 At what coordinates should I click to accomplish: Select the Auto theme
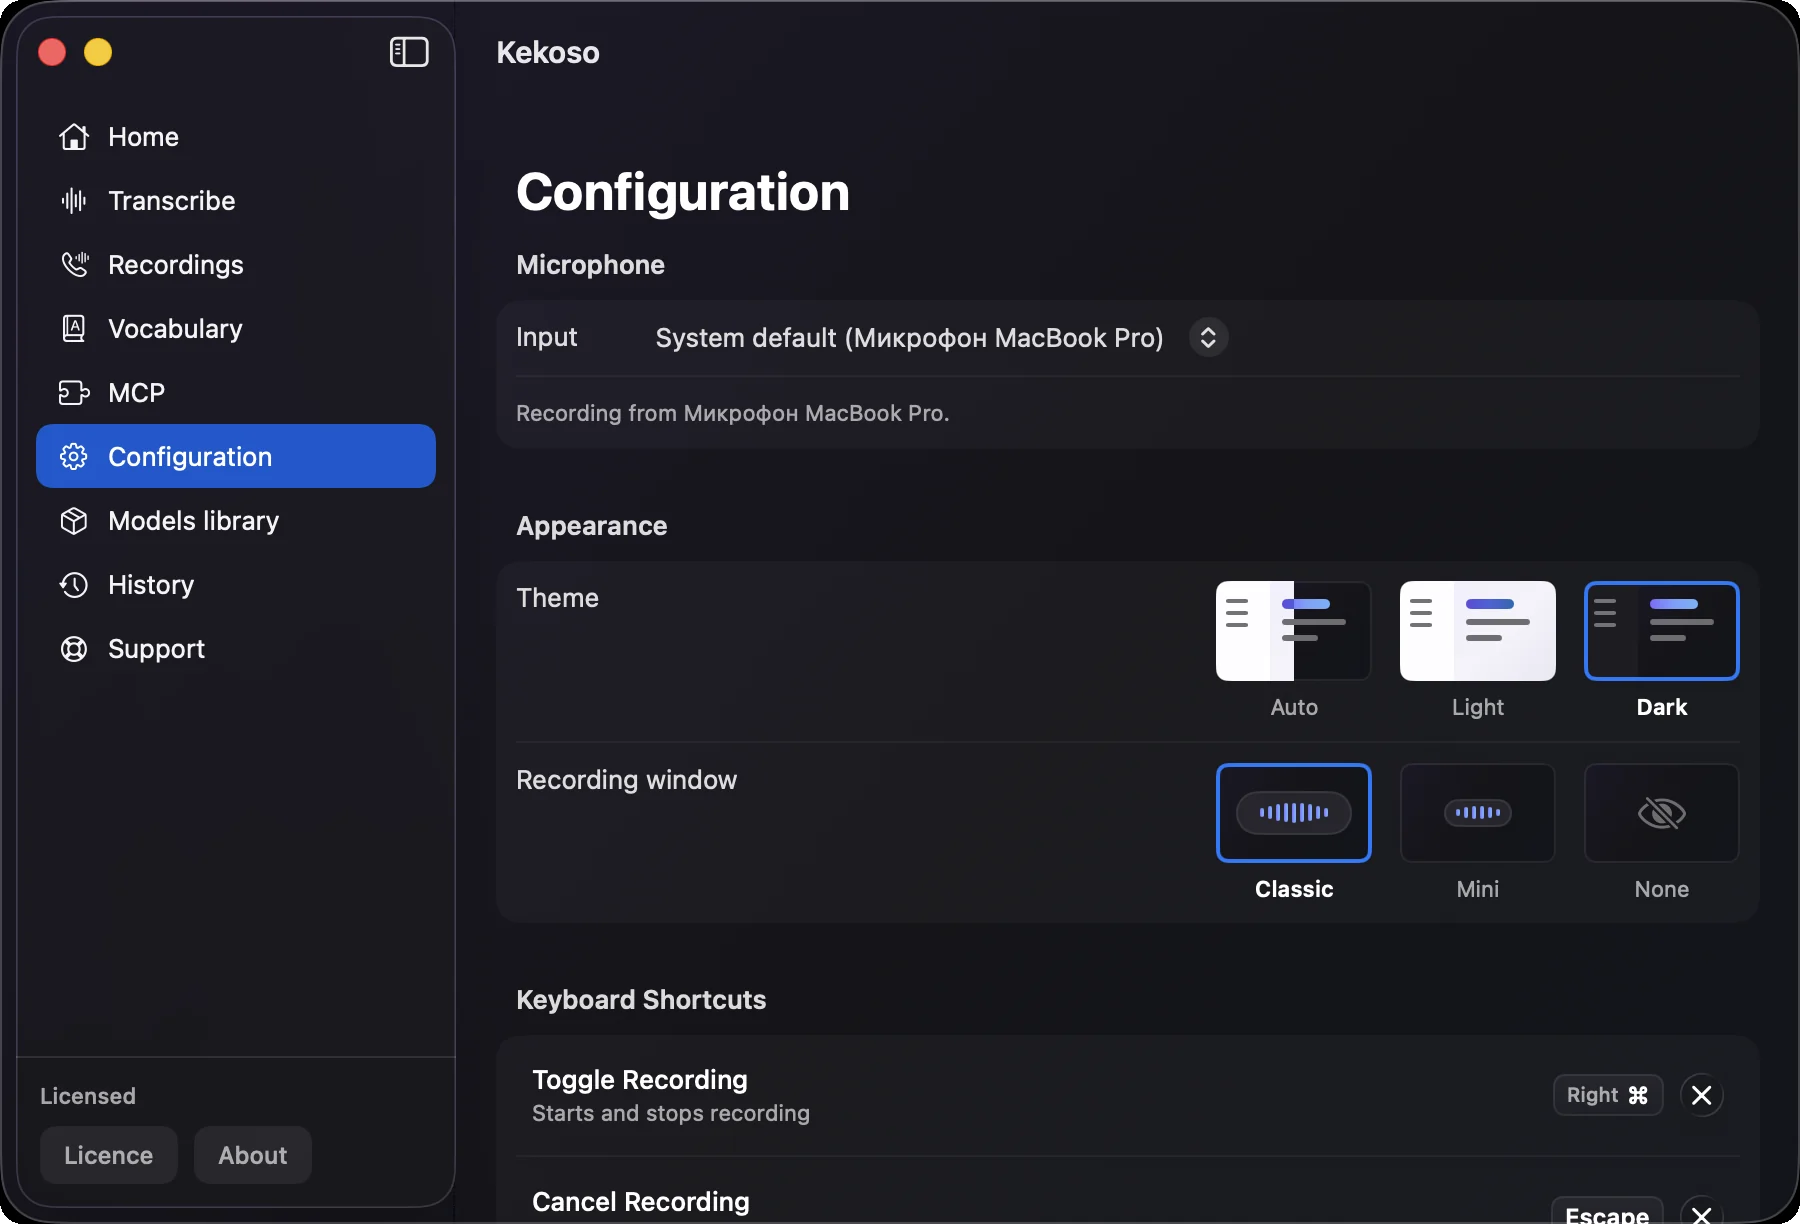tap(1293, 631)
